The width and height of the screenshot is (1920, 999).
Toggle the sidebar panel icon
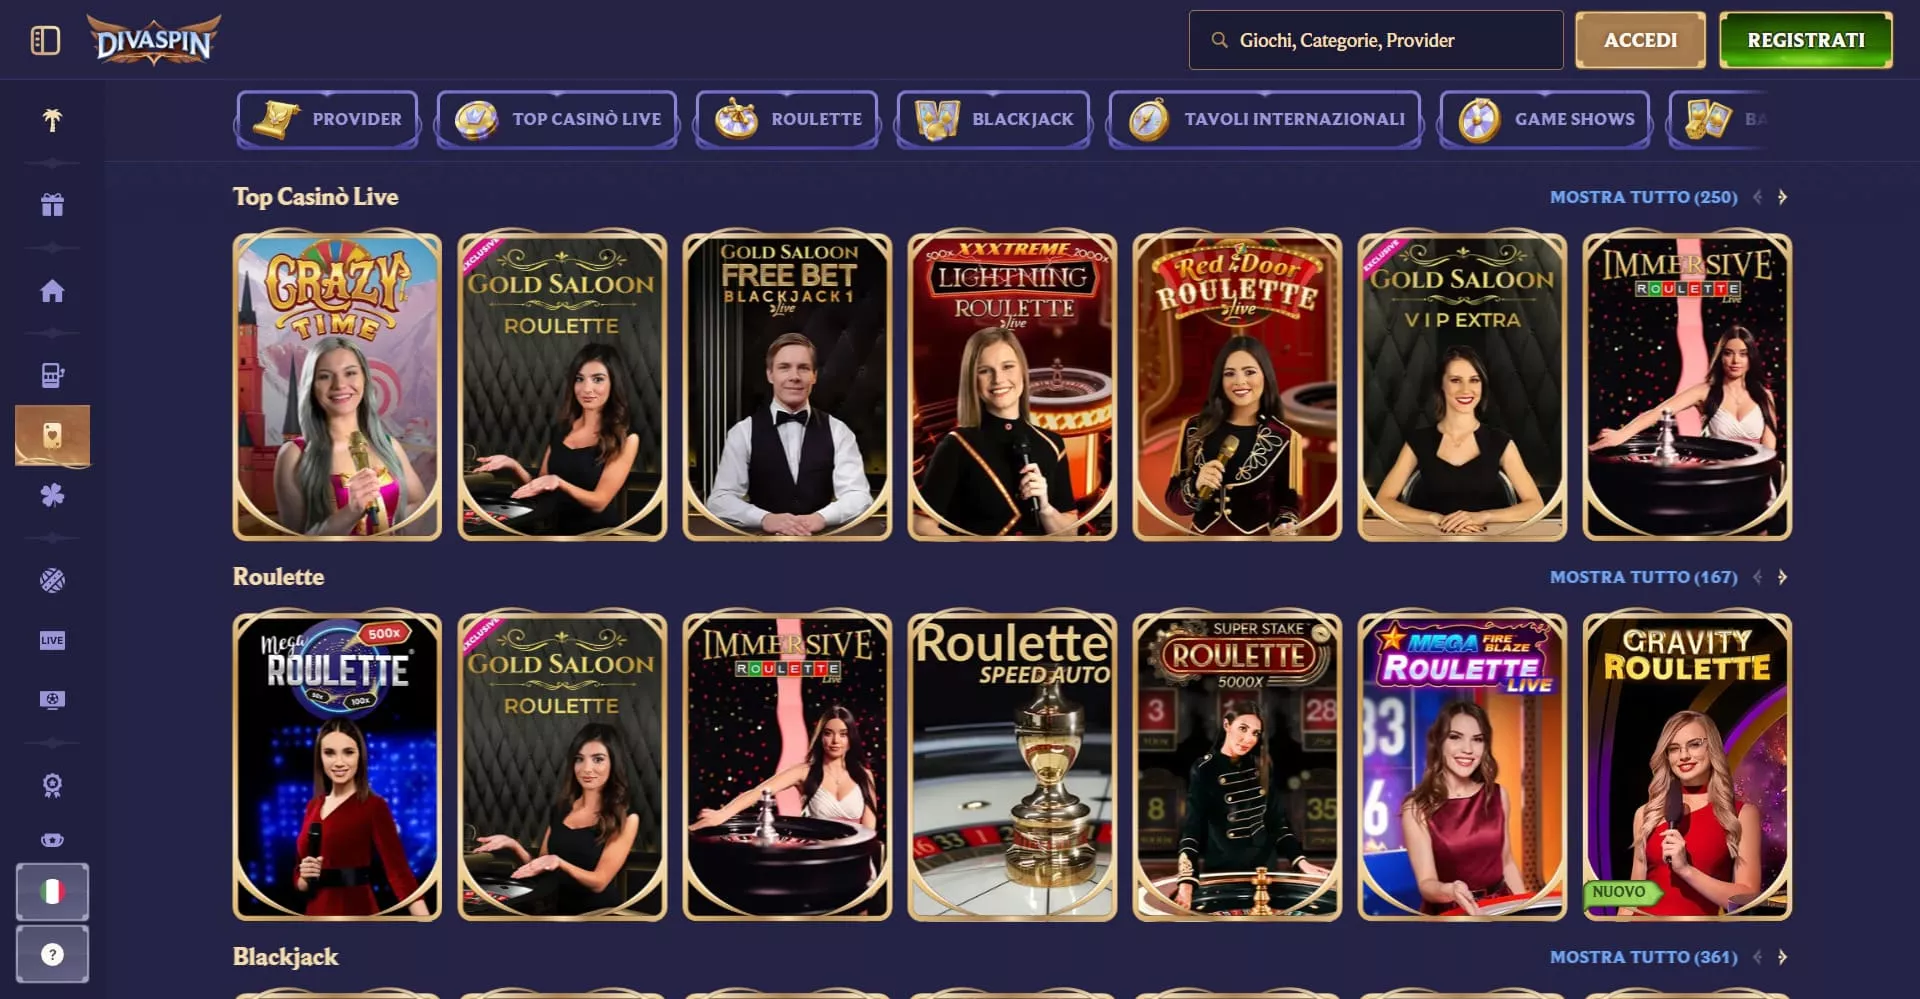(x=45, y=40)
